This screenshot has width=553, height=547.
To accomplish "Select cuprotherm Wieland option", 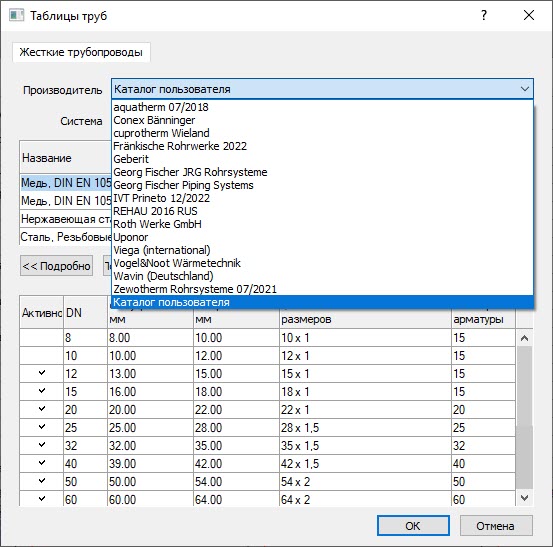I will point(322,133).
